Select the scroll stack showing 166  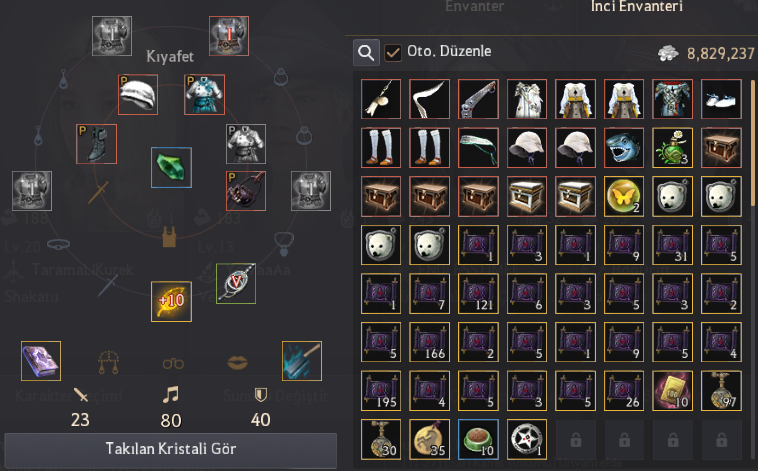(429, 342)
